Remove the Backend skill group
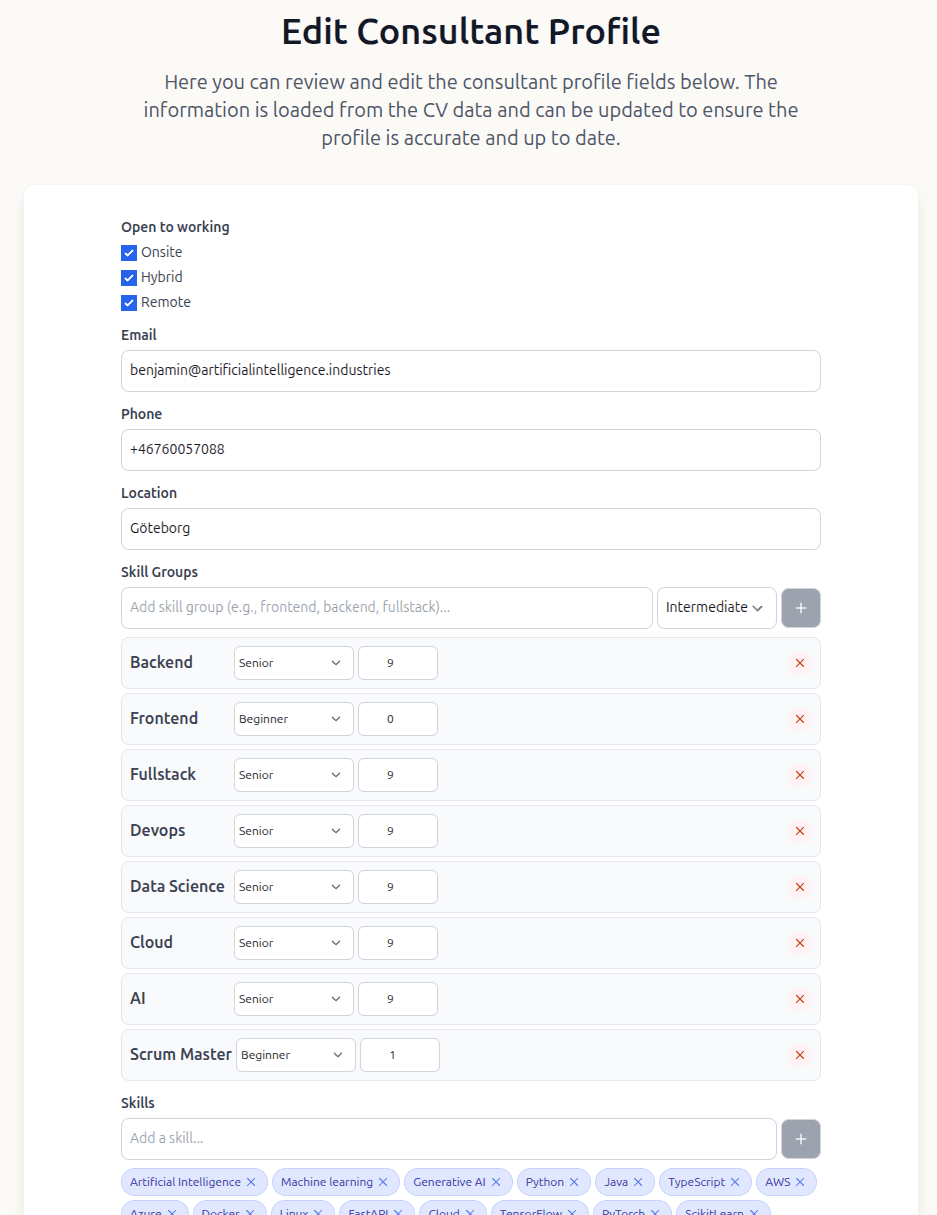The height and width of the screenshot is (1215, 937). pos(799,662)
